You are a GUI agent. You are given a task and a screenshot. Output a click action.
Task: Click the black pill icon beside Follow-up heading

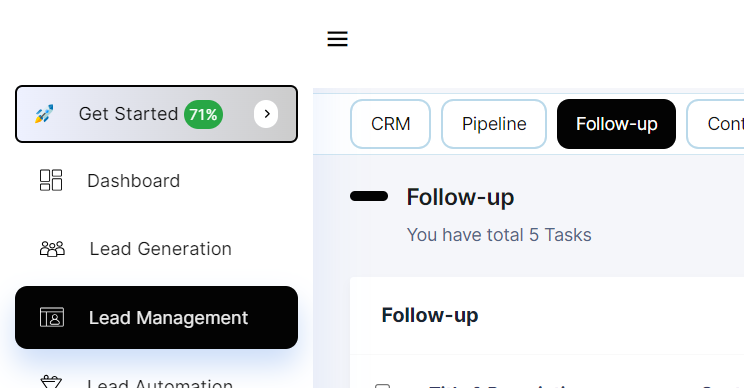(x=369, y=196)
